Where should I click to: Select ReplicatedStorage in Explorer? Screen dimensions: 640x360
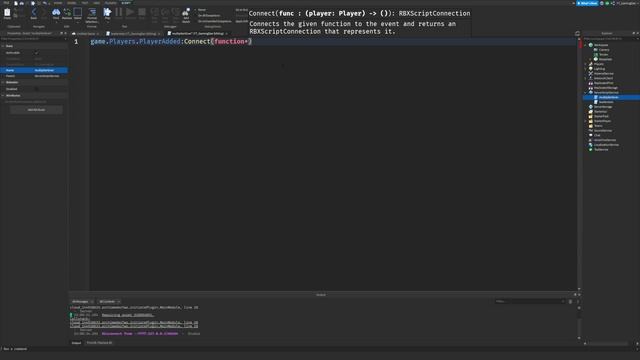(605, 88)
